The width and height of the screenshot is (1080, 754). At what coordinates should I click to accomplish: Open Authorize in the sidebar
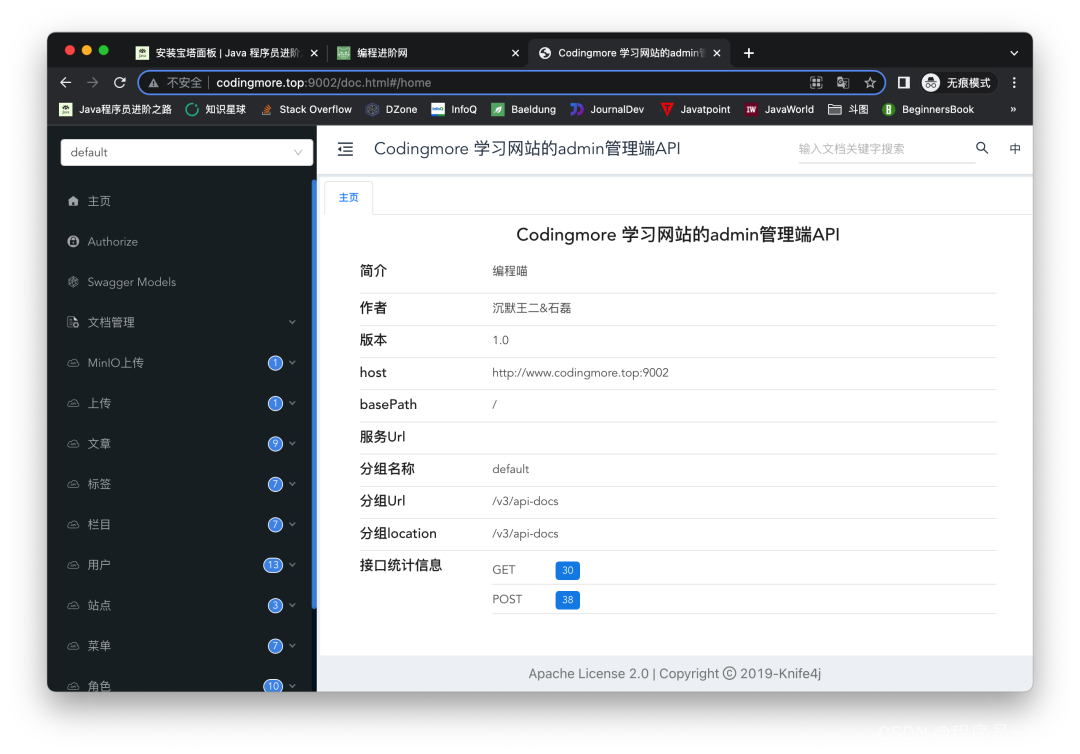click(x=112, y=242)
